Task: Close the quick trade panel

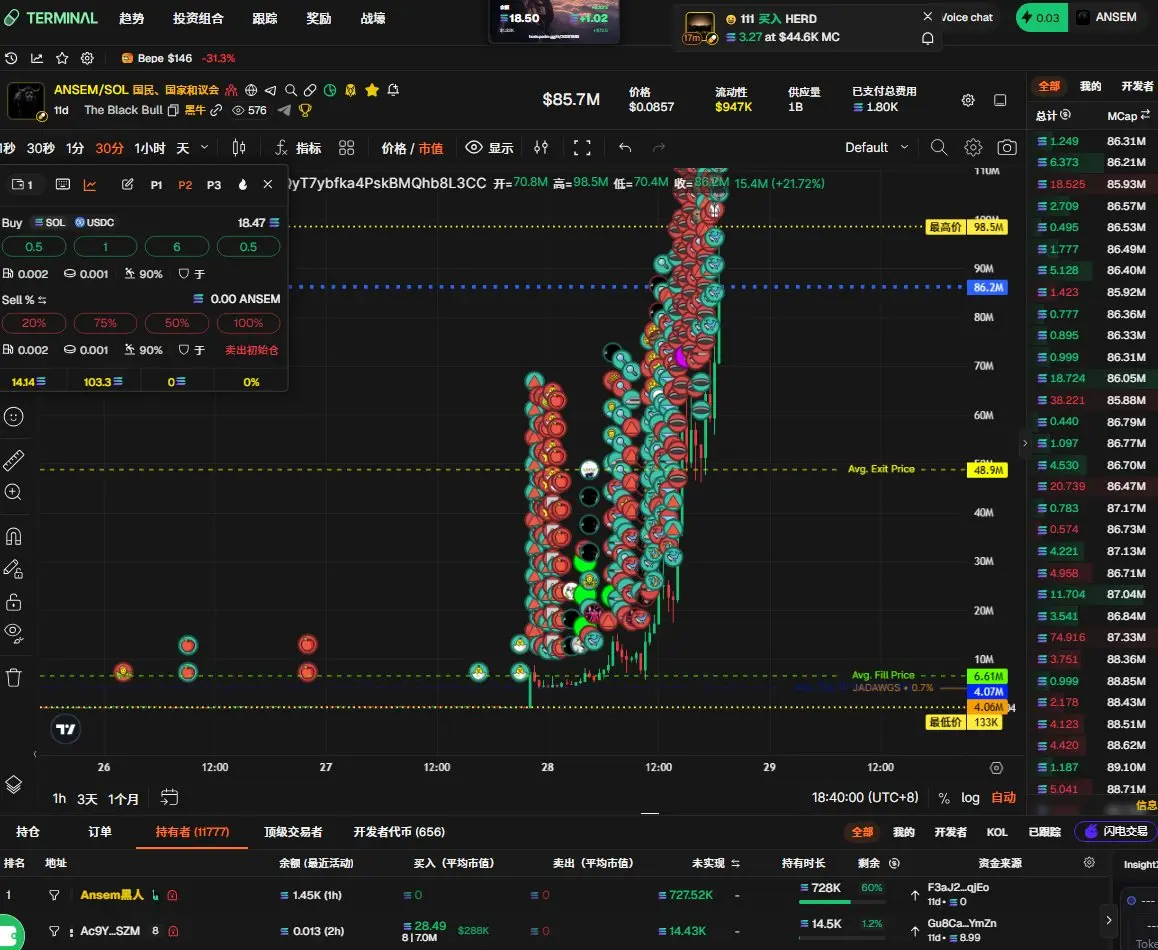Action: tap(267, 185)
